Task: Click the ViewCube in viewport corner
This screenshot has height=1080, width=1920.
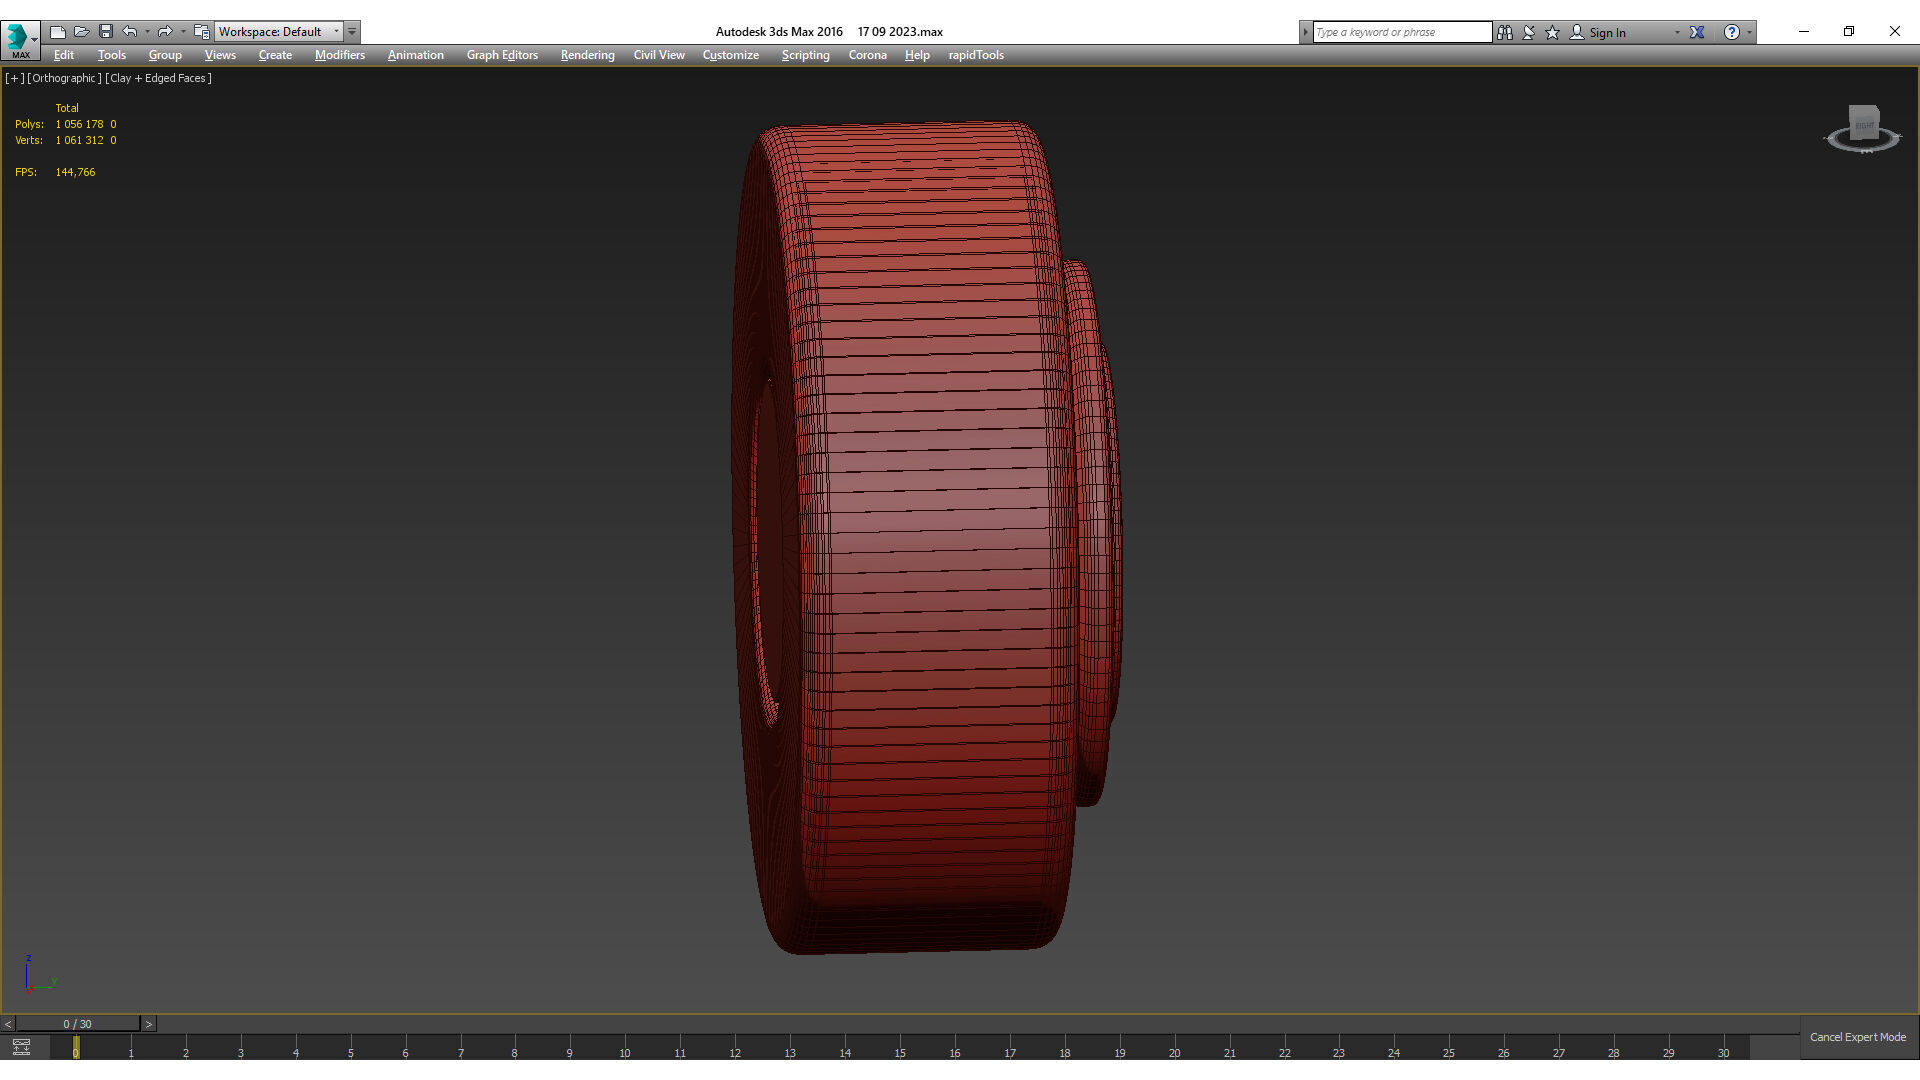Action: click(1864, 121)
